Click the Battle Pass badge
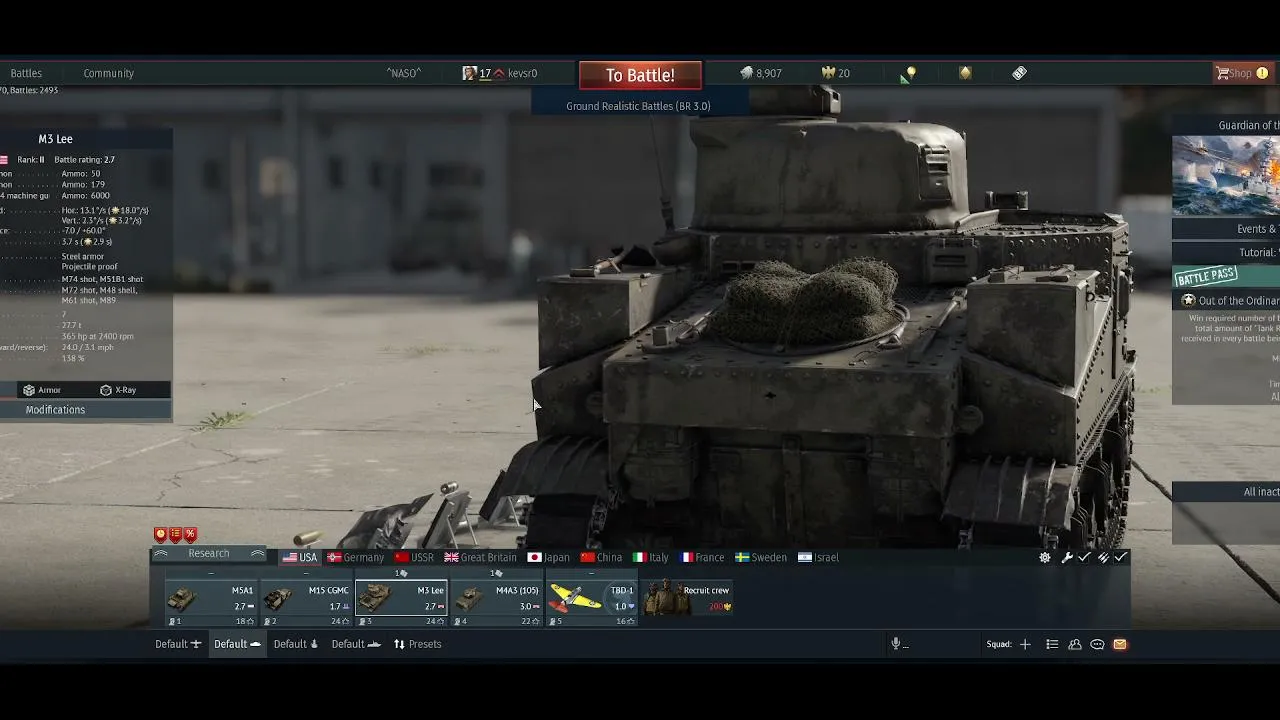The width and height of the screenshot is (1280, 720). click(1207, 276)
